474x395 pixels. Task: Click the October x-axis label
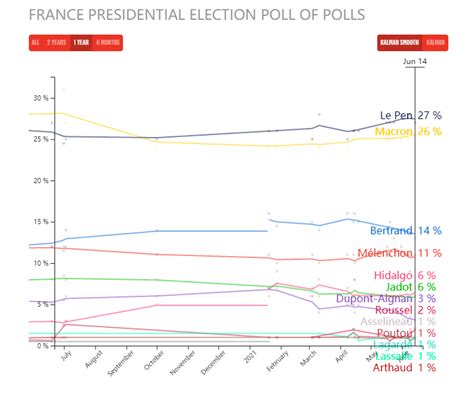coord(154,361)
